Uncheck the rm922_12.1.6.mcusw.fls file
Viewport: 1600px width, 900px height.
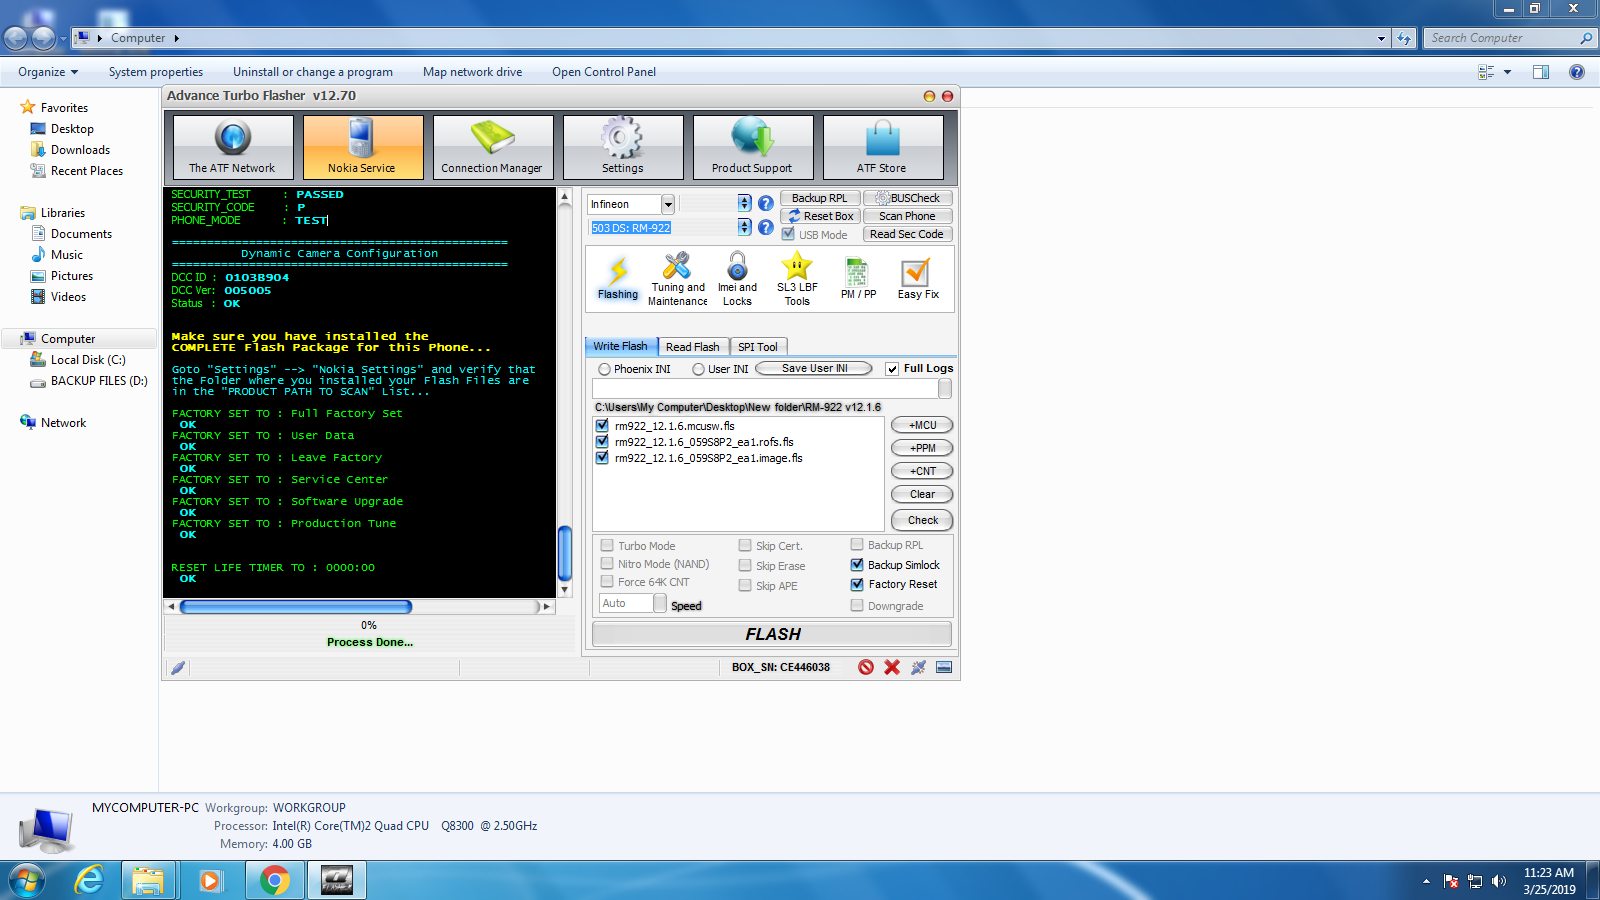point(602,426)
